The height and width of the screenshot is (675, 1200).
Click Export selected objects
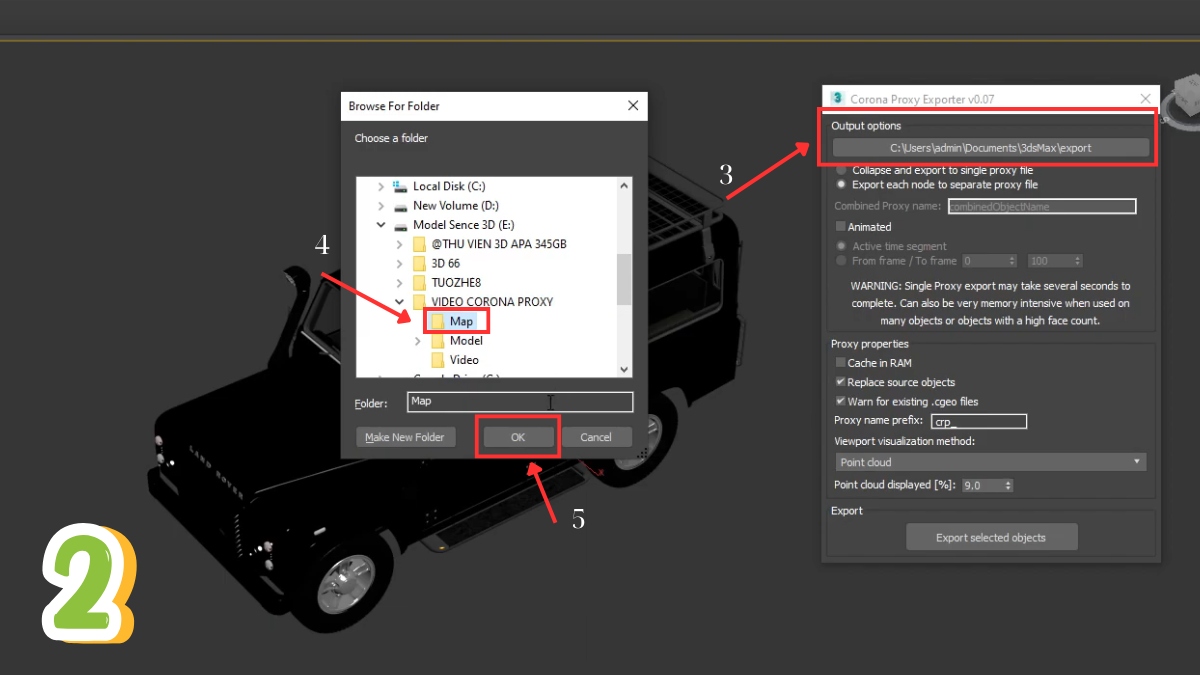(x=991, y=536)
